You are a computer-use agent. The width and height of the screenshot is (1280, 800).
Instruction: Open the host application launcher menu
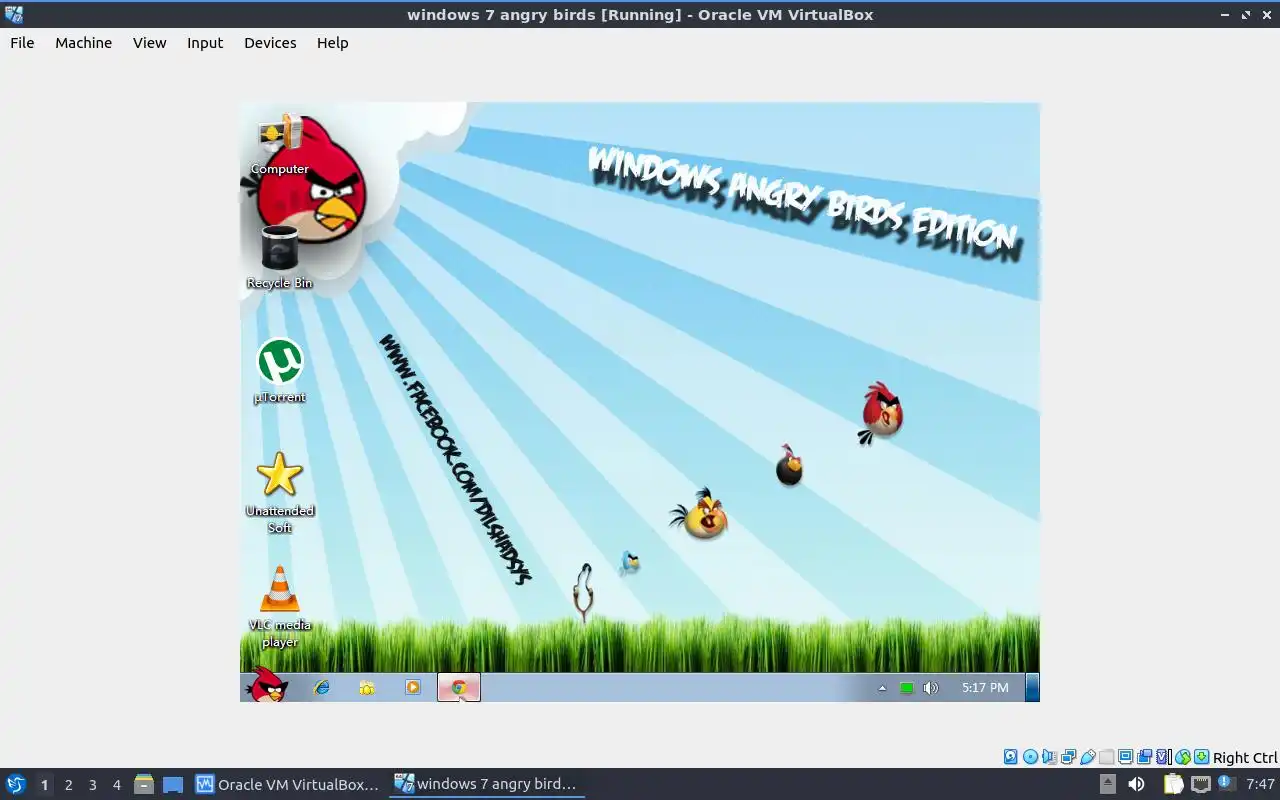pyautogui.click(x=16, y=784)
